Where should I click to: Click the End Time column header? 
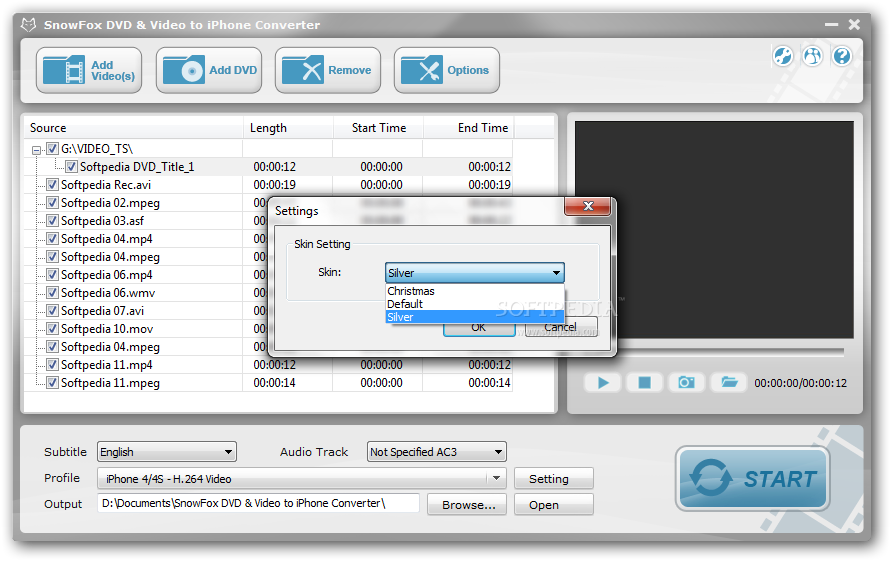coord(469,128)
